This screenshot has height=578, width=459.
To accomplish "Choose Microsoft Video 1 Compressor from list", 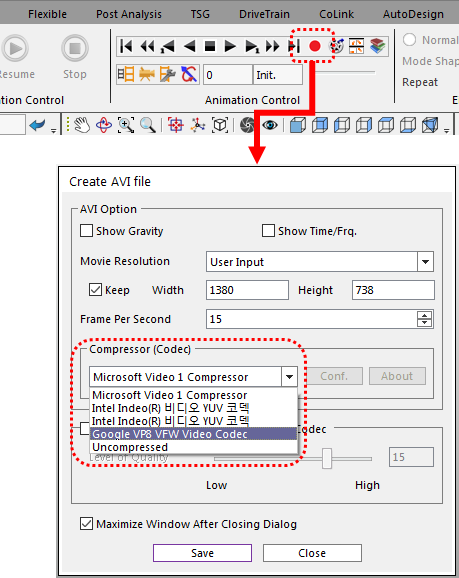I will (193, 395).
